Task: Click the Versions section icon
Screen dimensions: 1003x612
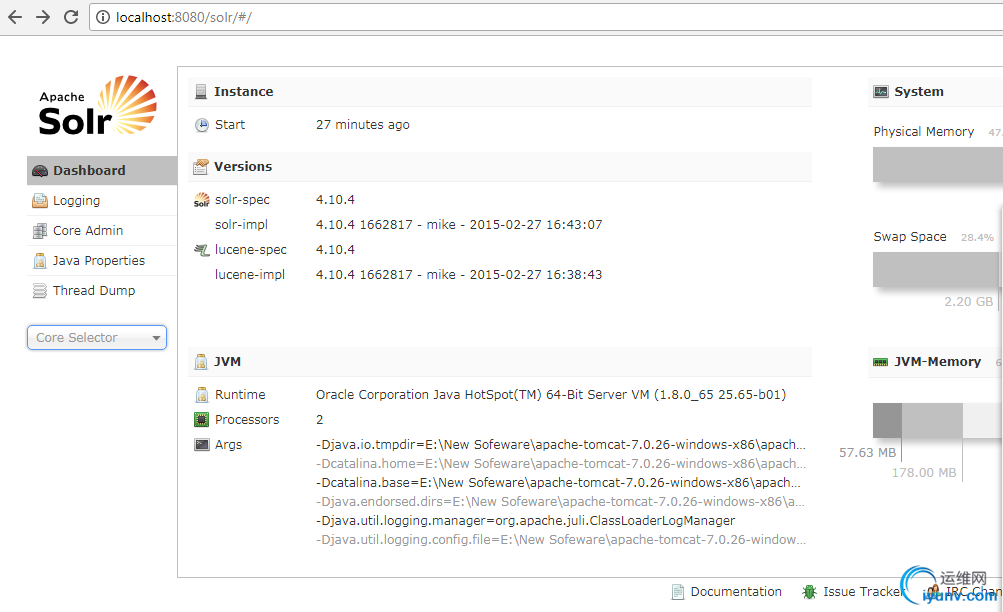Action: [x=201, y=167]
